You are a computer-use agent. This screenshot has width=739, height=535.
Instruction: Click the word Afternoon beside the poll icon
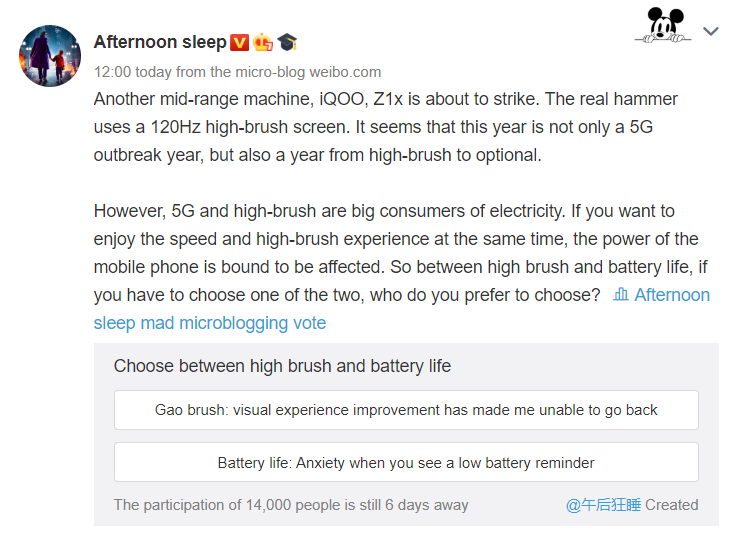pos(672,295)
